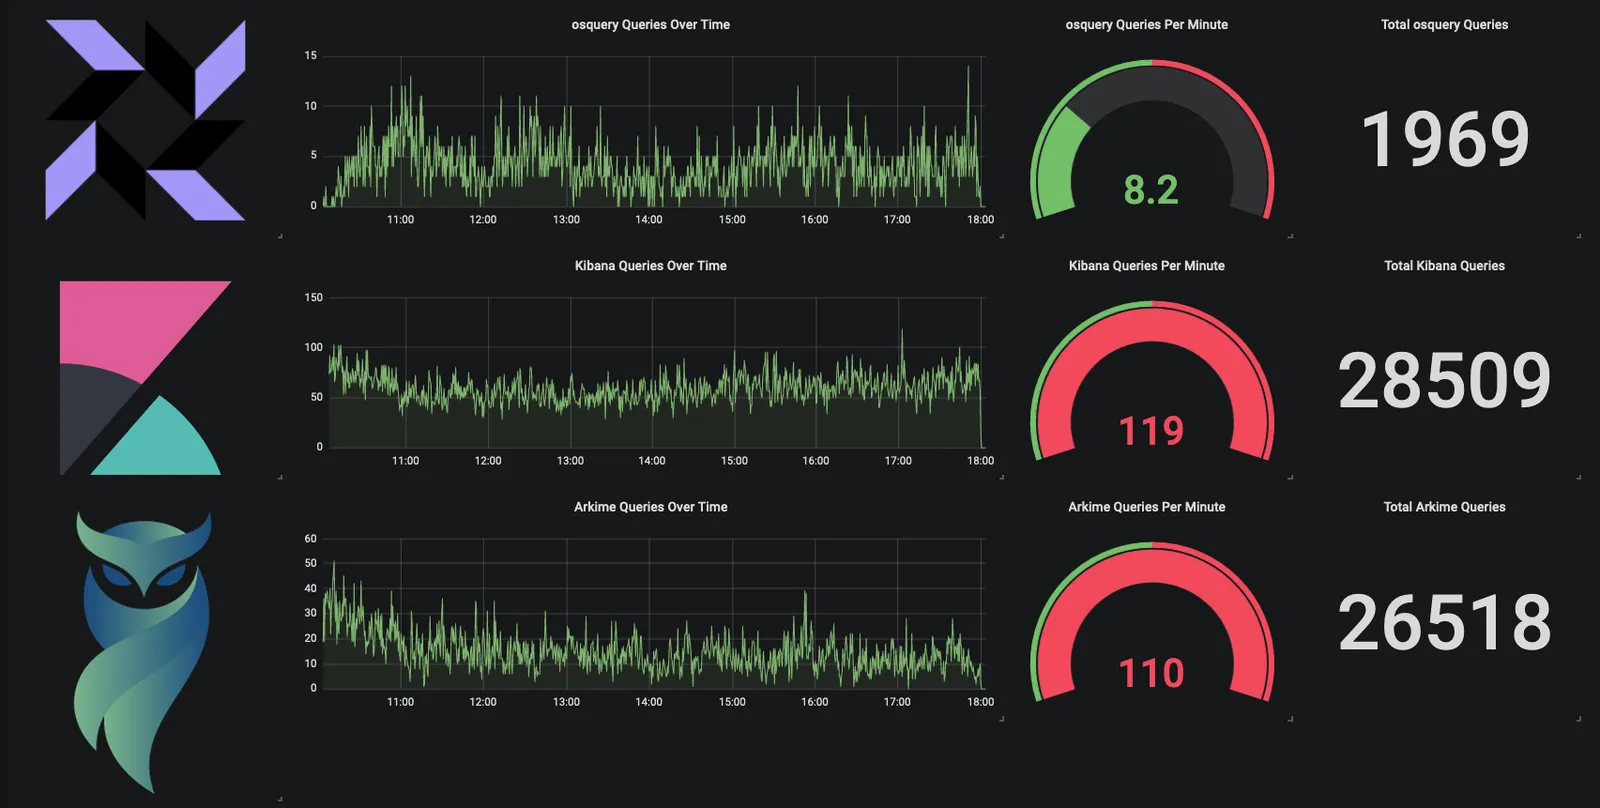Open the osquery Queries Over Time panel title

pos(651,25)
